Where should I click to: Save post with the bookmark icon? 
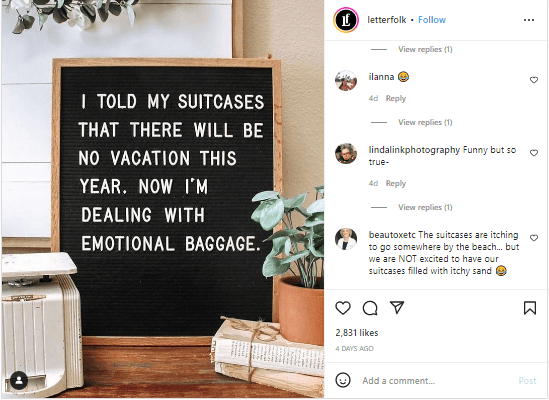pos(530,308)
